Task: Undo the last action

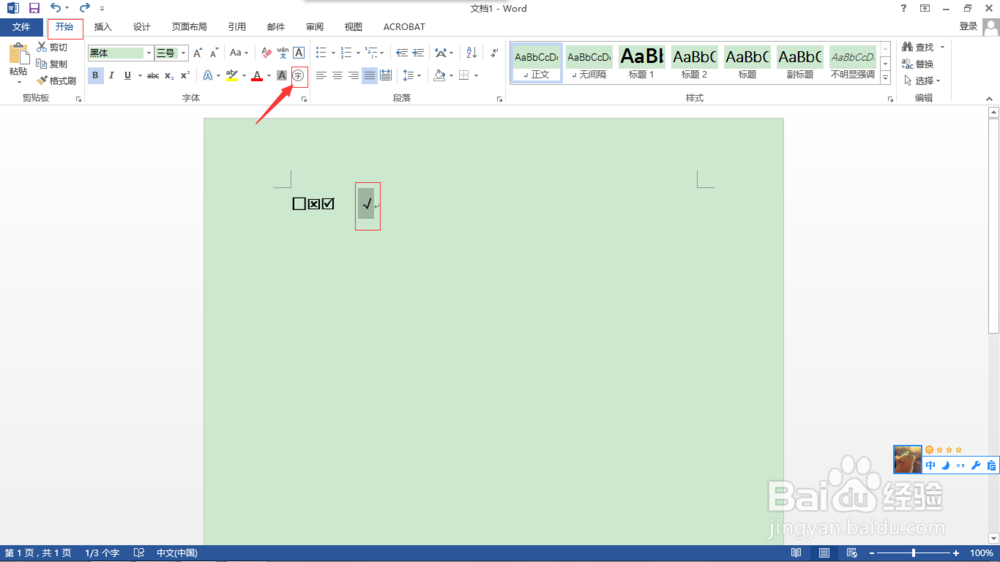Action: 55,8
